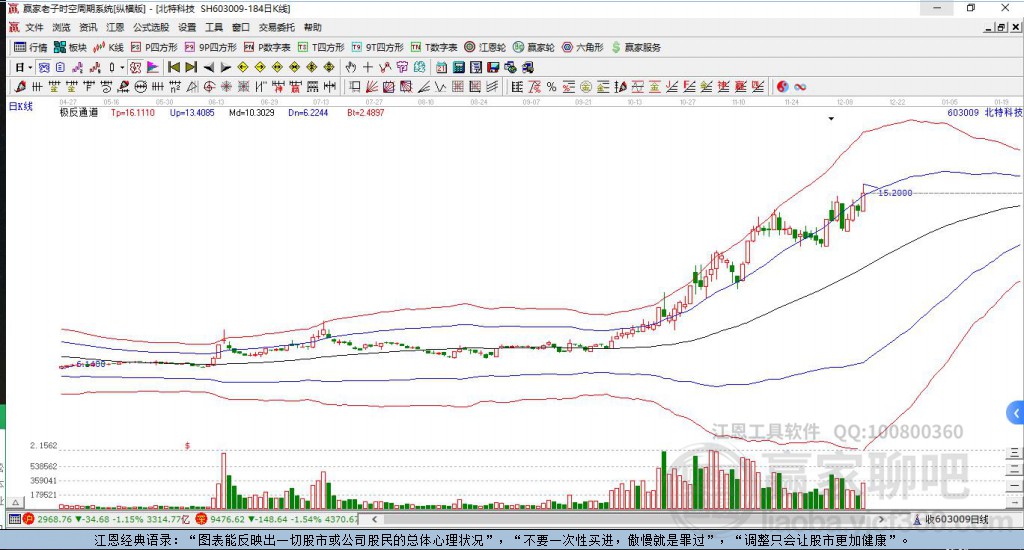The image size is (1024, 550).
Task: Collapse volume panel with up triangle button
Action: click(16, 503)
